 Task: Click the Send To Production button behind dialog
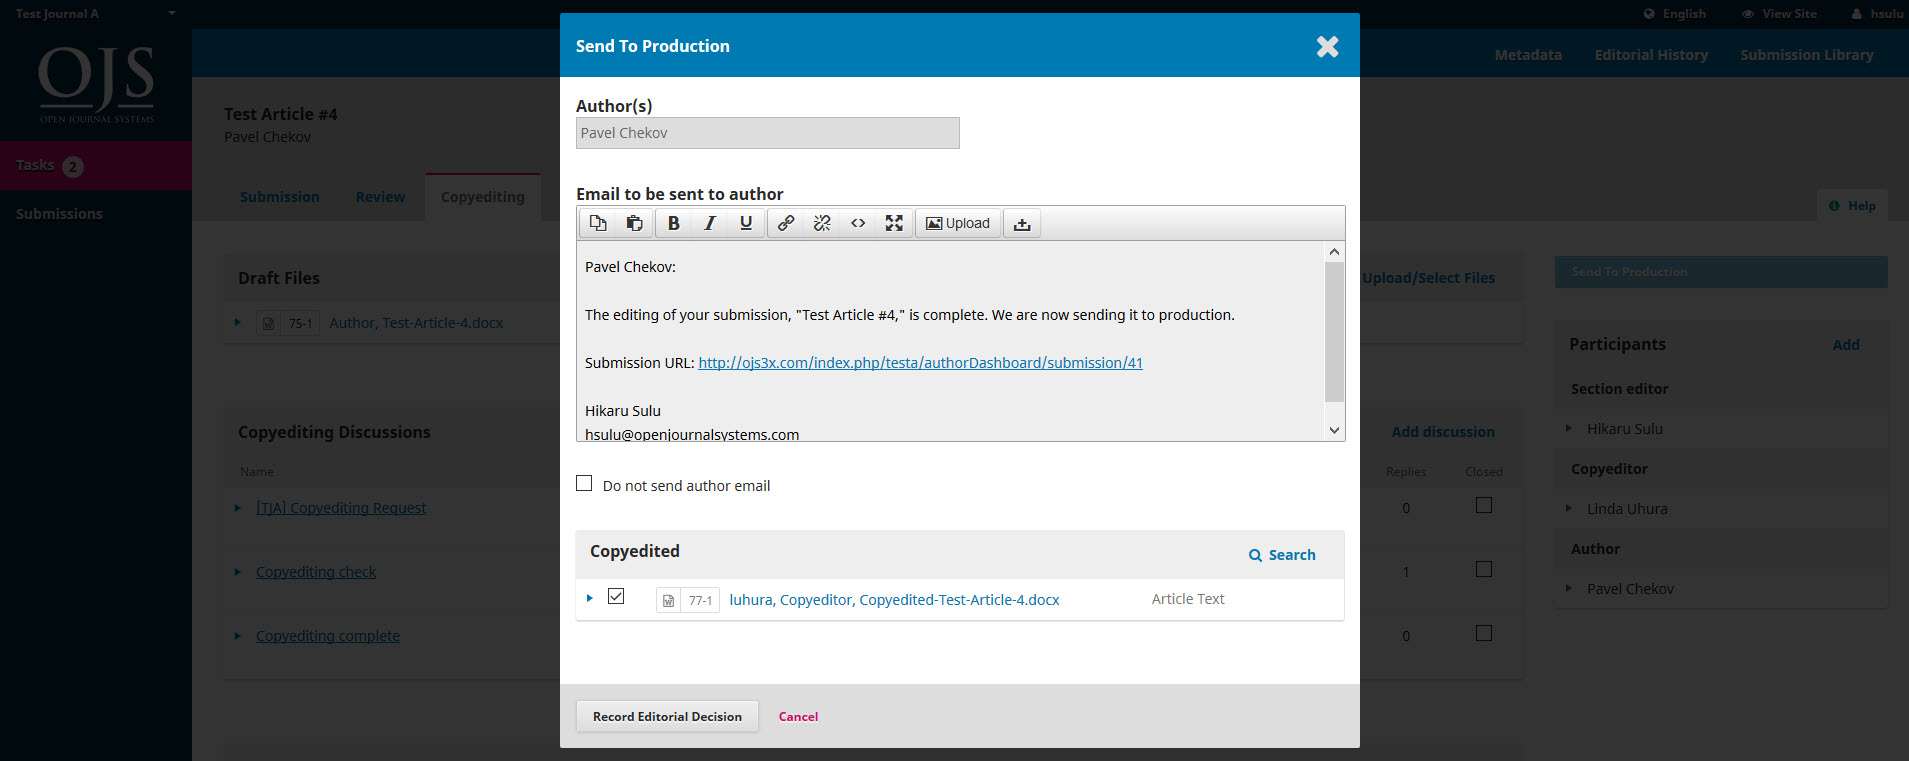click(x=1721, y=272)
